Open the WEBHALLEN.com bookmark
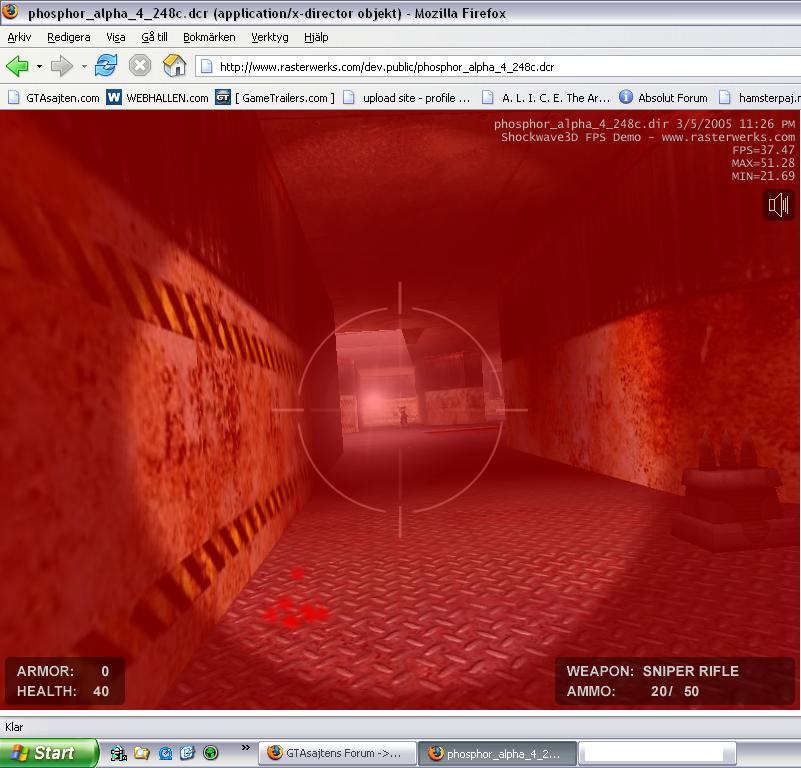 coord(157,98)
